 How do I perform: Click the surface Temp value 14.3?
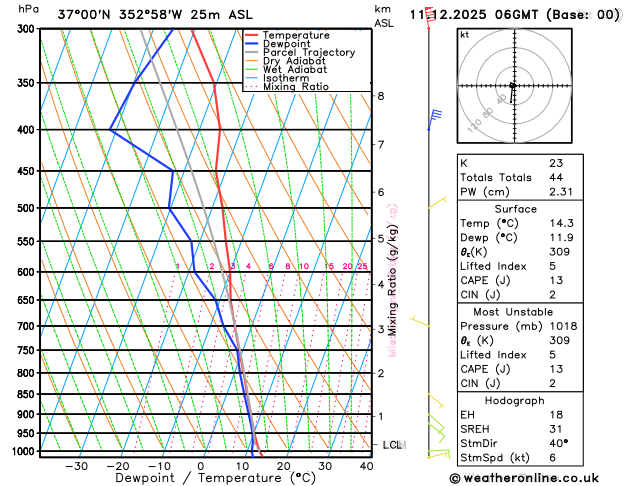pyautogui.click(x=562, y=223)
